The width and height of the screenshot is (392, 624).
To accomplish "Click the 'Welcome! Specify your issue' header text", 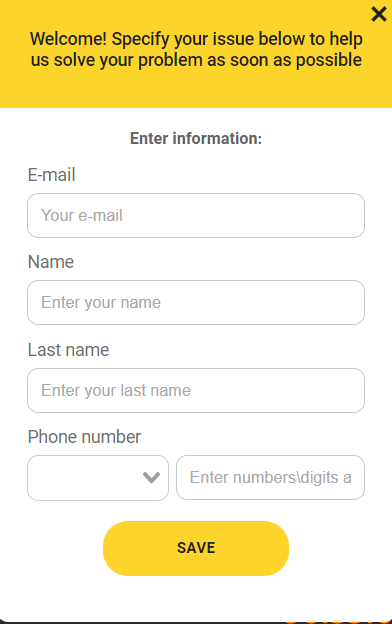I will tap(197, 39).
